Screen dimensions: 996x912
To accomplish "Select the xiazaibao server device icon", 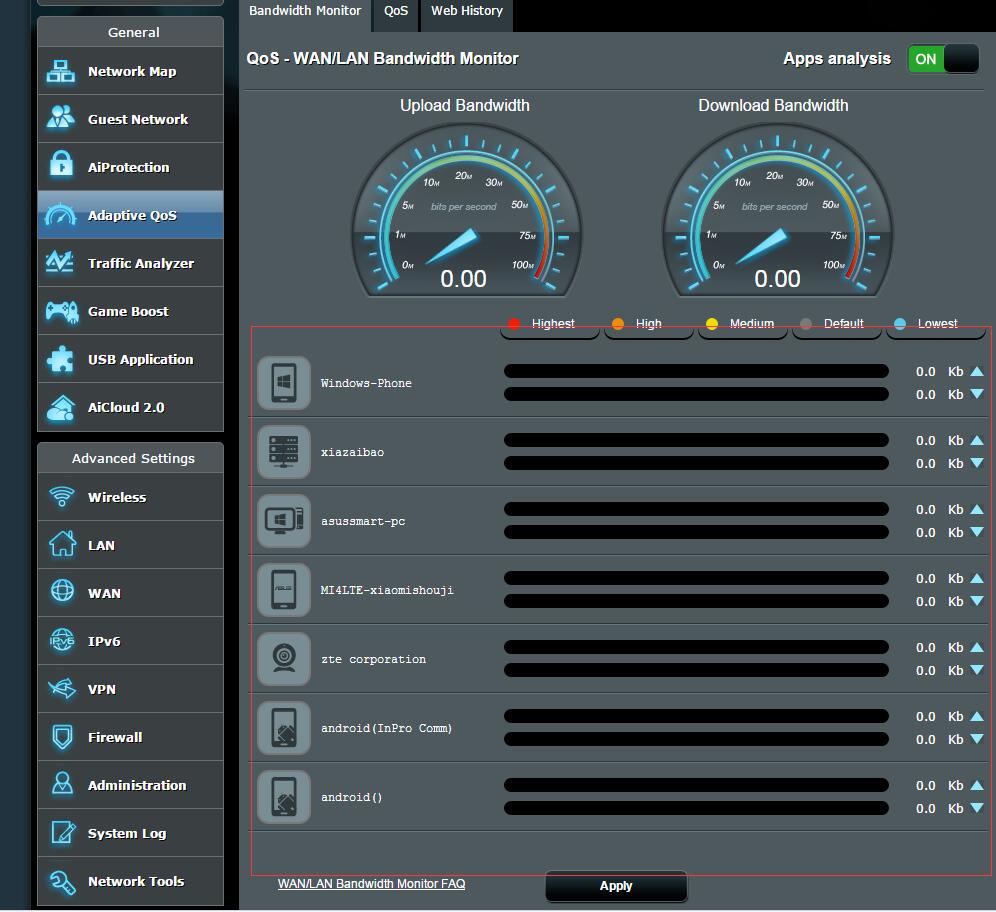I will tap(284, 452).
